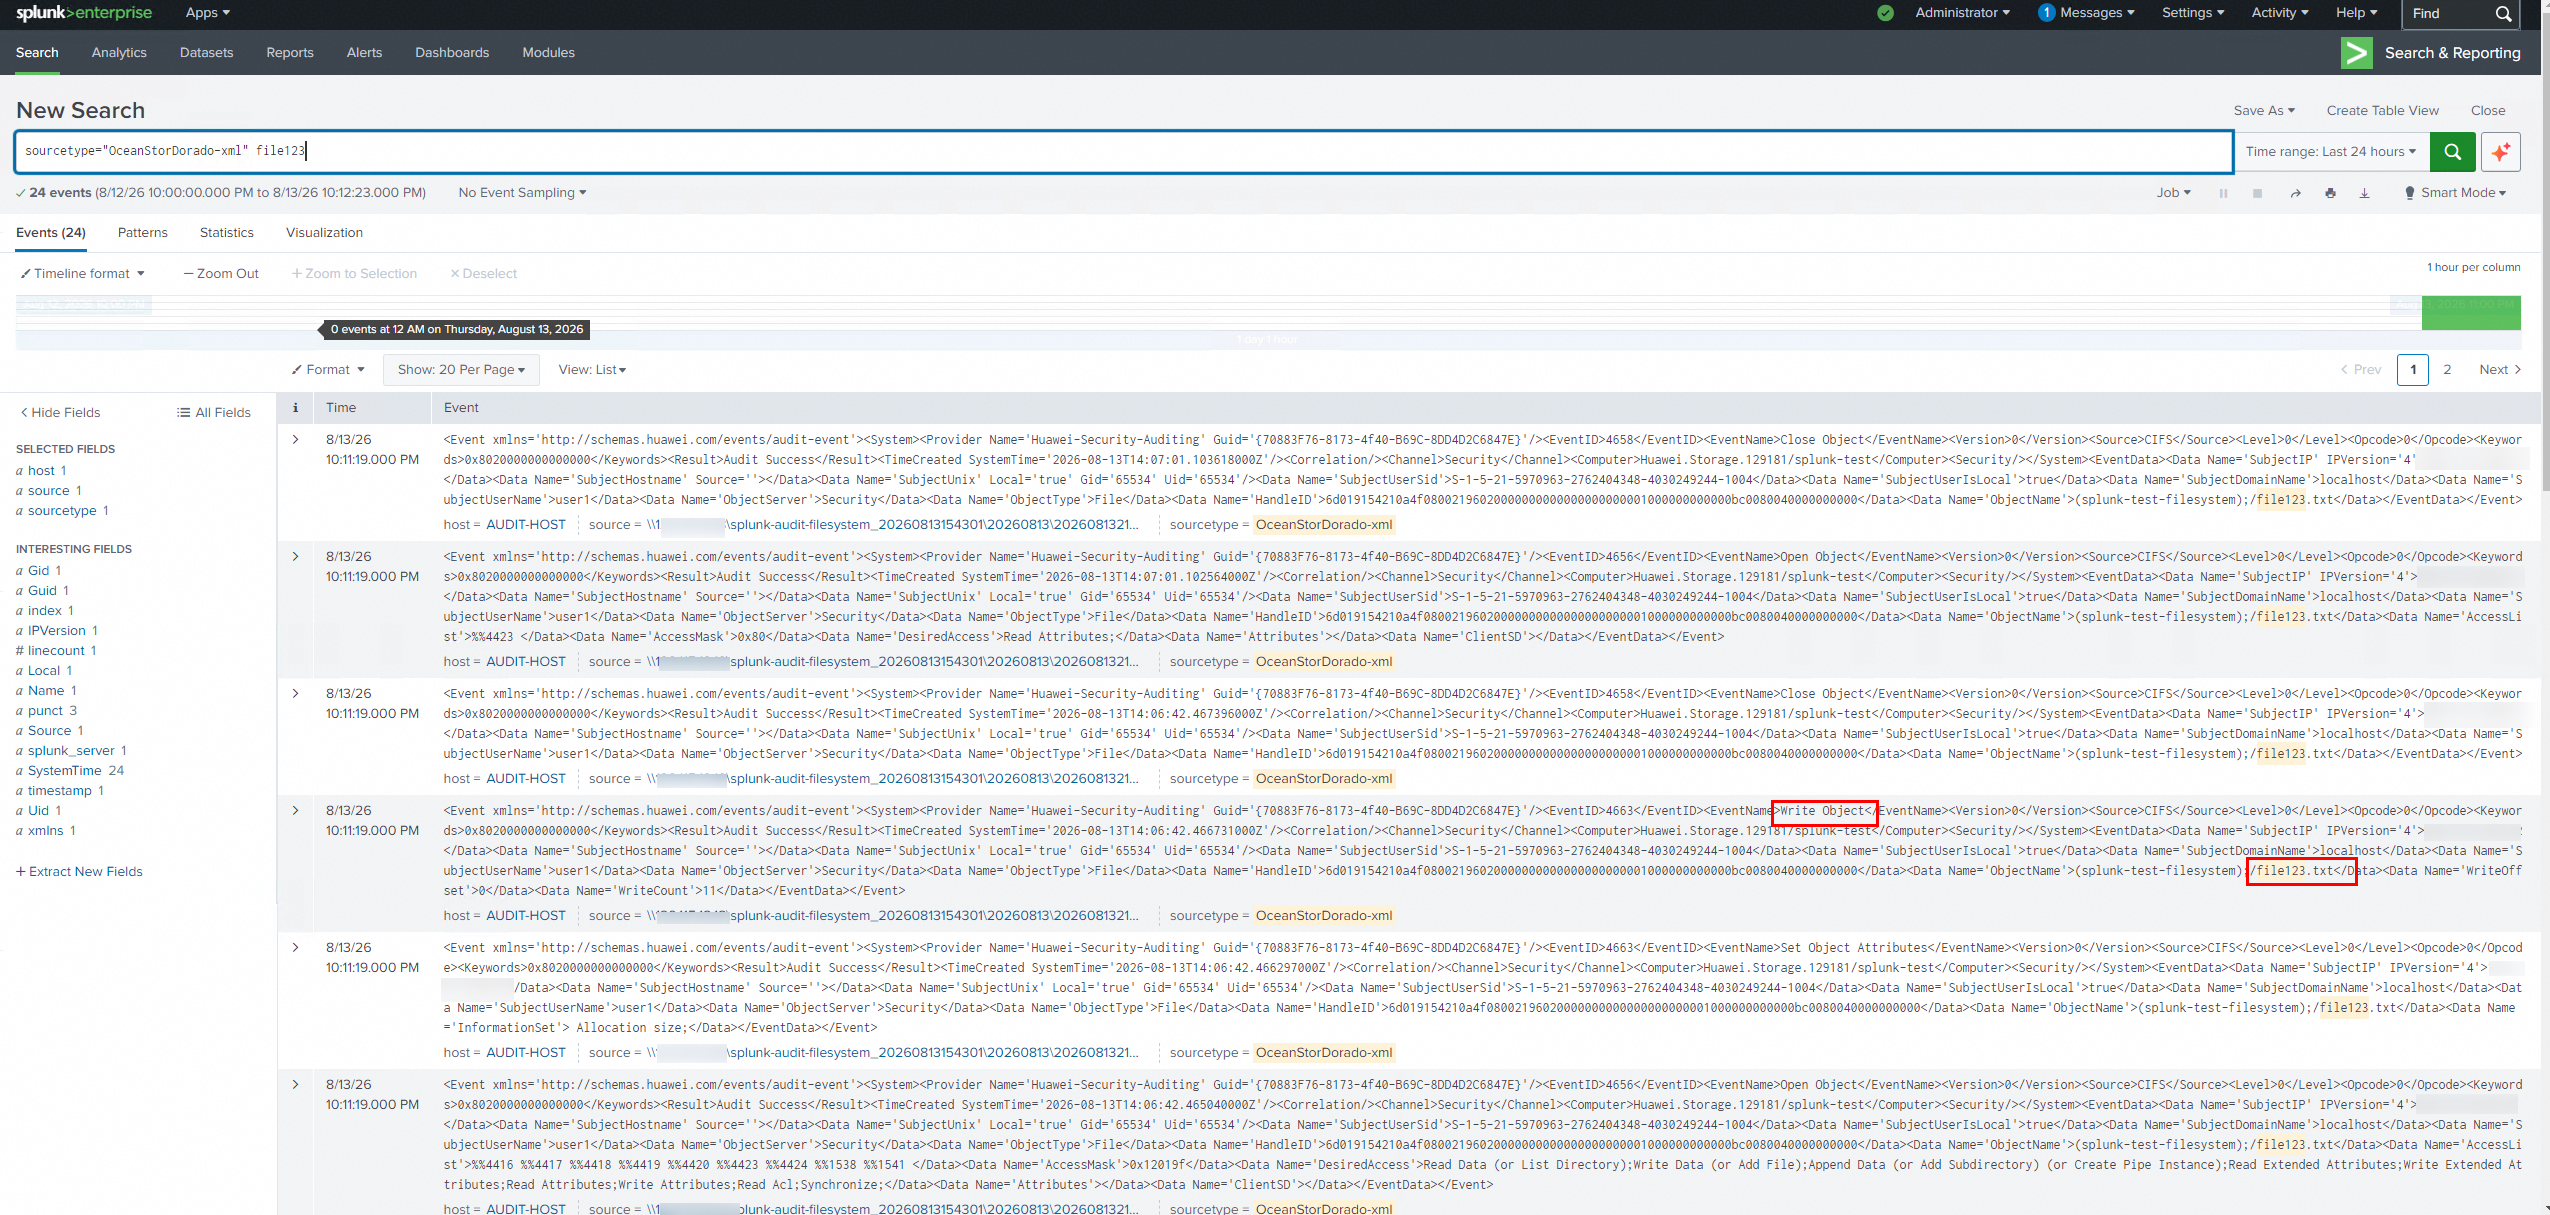Click the host field in sidebar
Screen dimensions: 2550x1215
41,471
